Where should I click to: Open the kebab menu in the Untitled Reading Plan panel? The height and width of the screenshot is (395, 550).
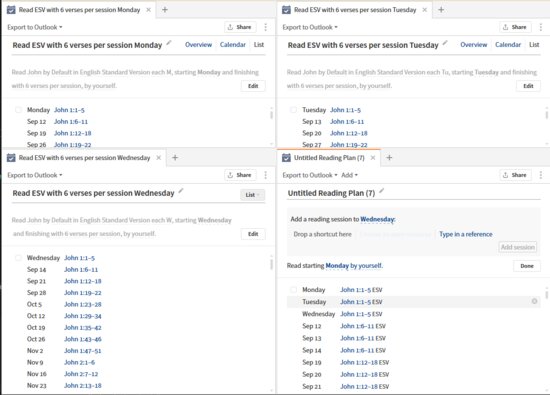tap(541, 175)
